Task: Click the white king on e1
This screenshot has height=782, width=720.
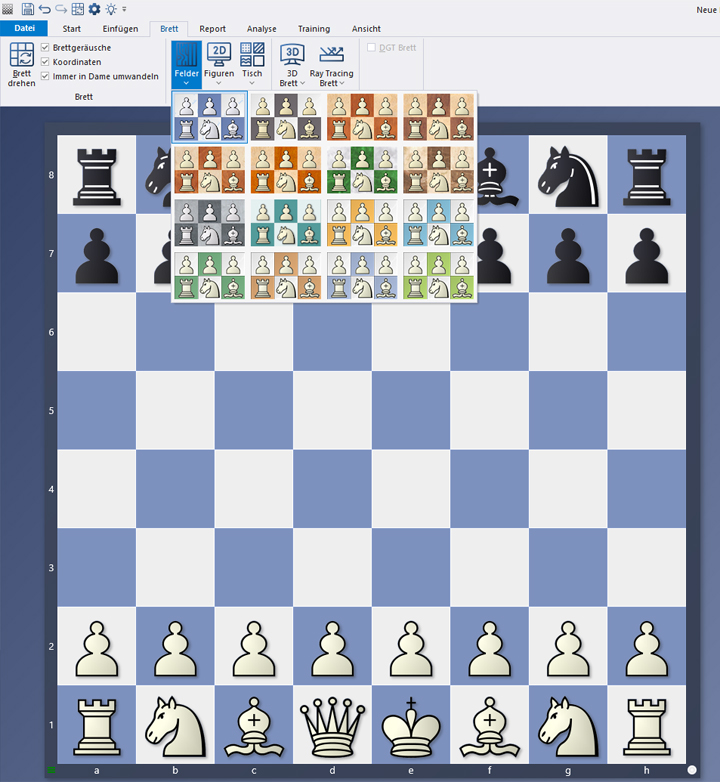Action: pos(410,723)
